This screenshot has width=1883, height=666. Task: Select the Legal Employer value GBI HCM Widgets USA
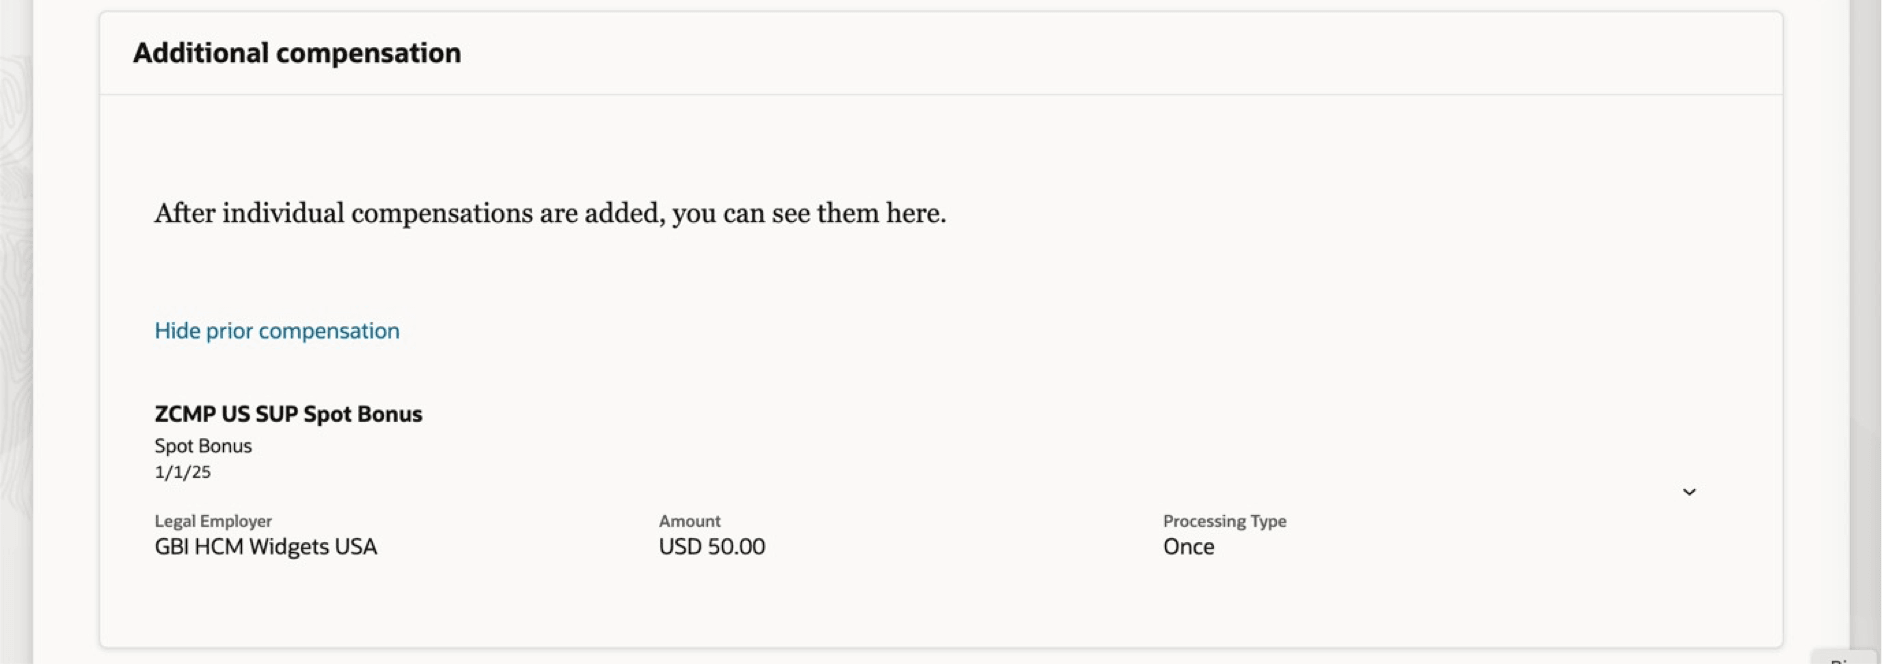pyautogui.click(x=264, y=547)
